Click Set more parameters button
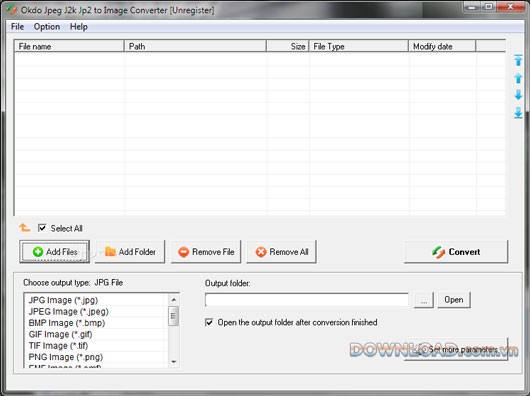The image size is (530, 396). click(x=456, y=349)
